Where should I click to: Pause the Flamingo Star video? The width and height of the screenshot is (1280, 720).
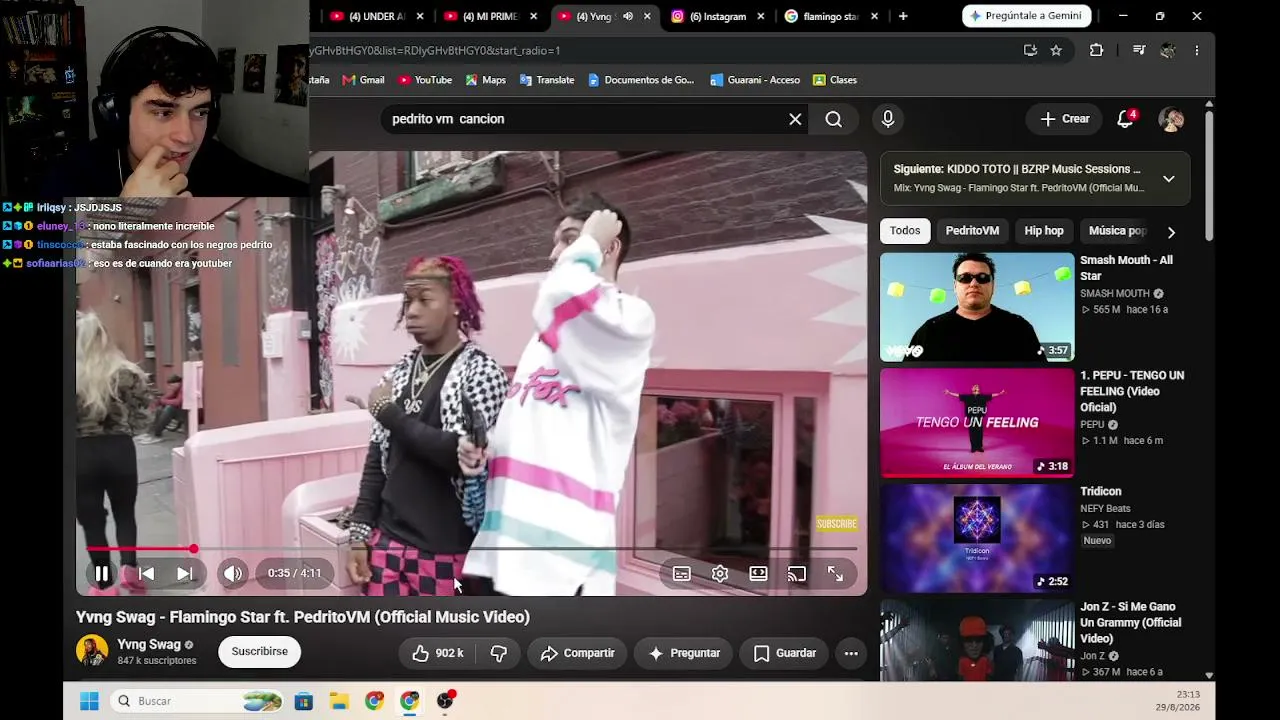pos(101,574)
